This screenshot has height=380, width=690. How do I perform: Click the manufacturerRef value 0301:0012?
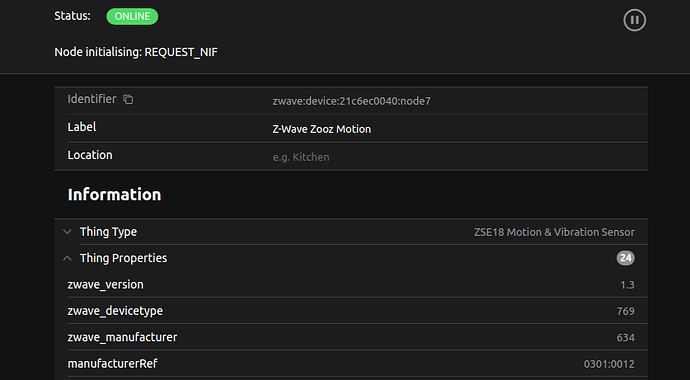coord(609,364)
